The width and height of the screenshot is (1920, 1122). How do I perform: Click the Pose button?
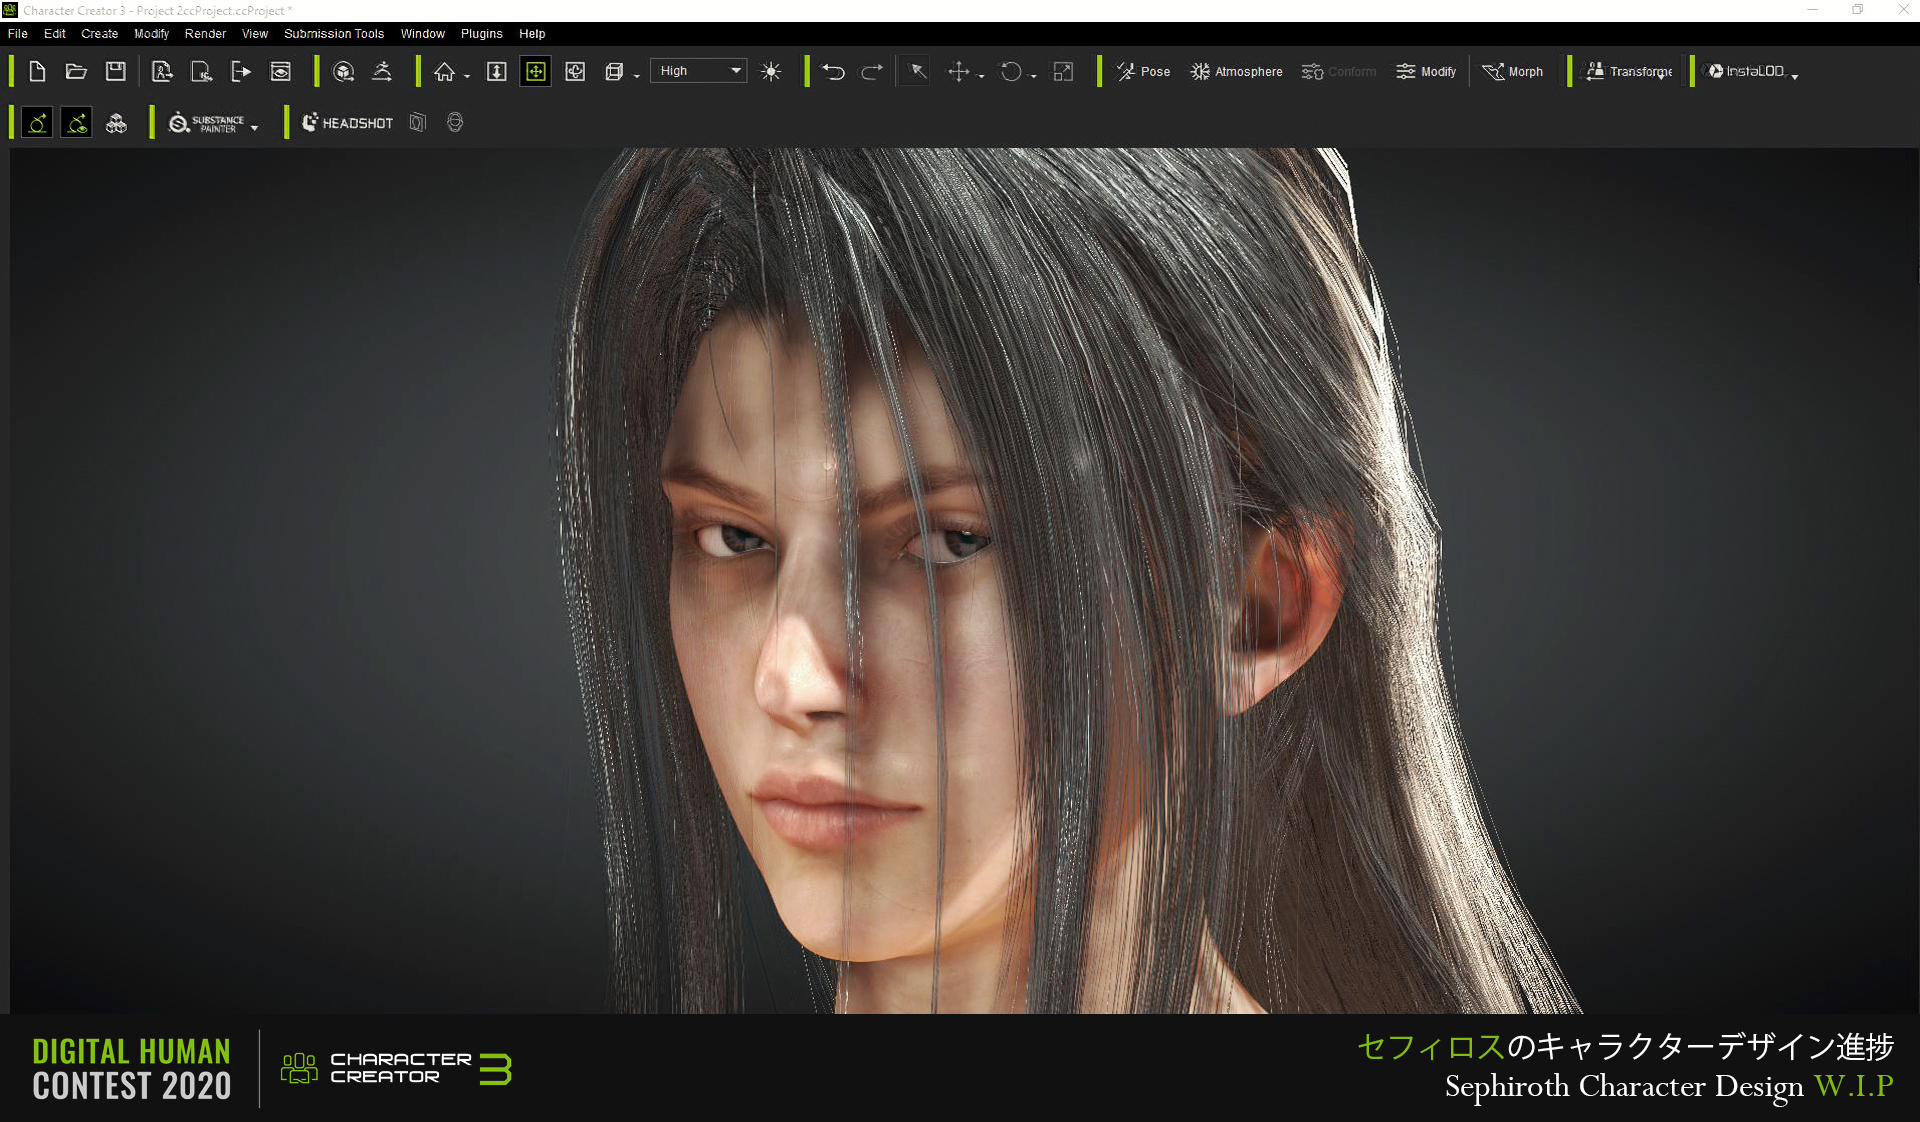1143,72
